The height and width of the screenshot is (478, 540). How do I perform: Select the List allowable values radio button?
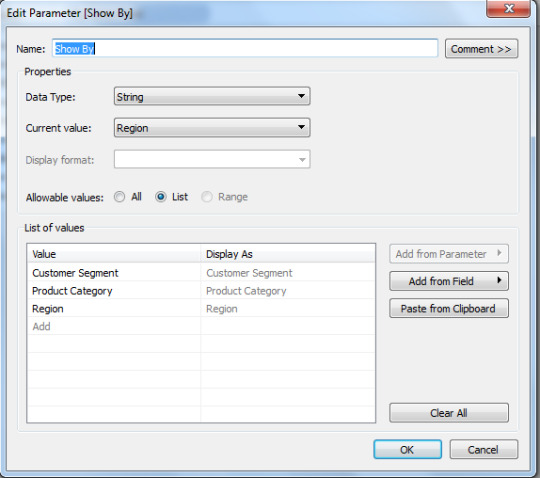click(160, 197)
